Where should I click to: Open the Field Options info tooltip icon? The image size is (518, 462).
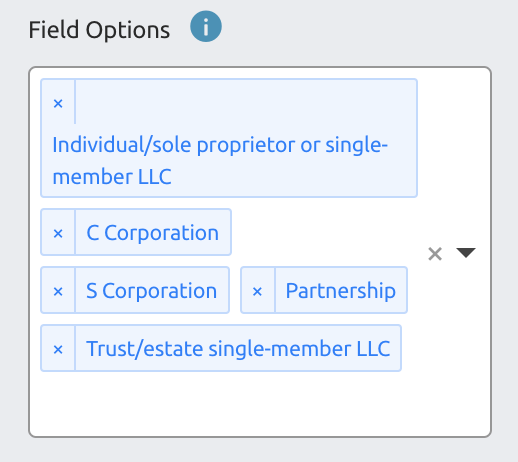(x=206, y=26)
